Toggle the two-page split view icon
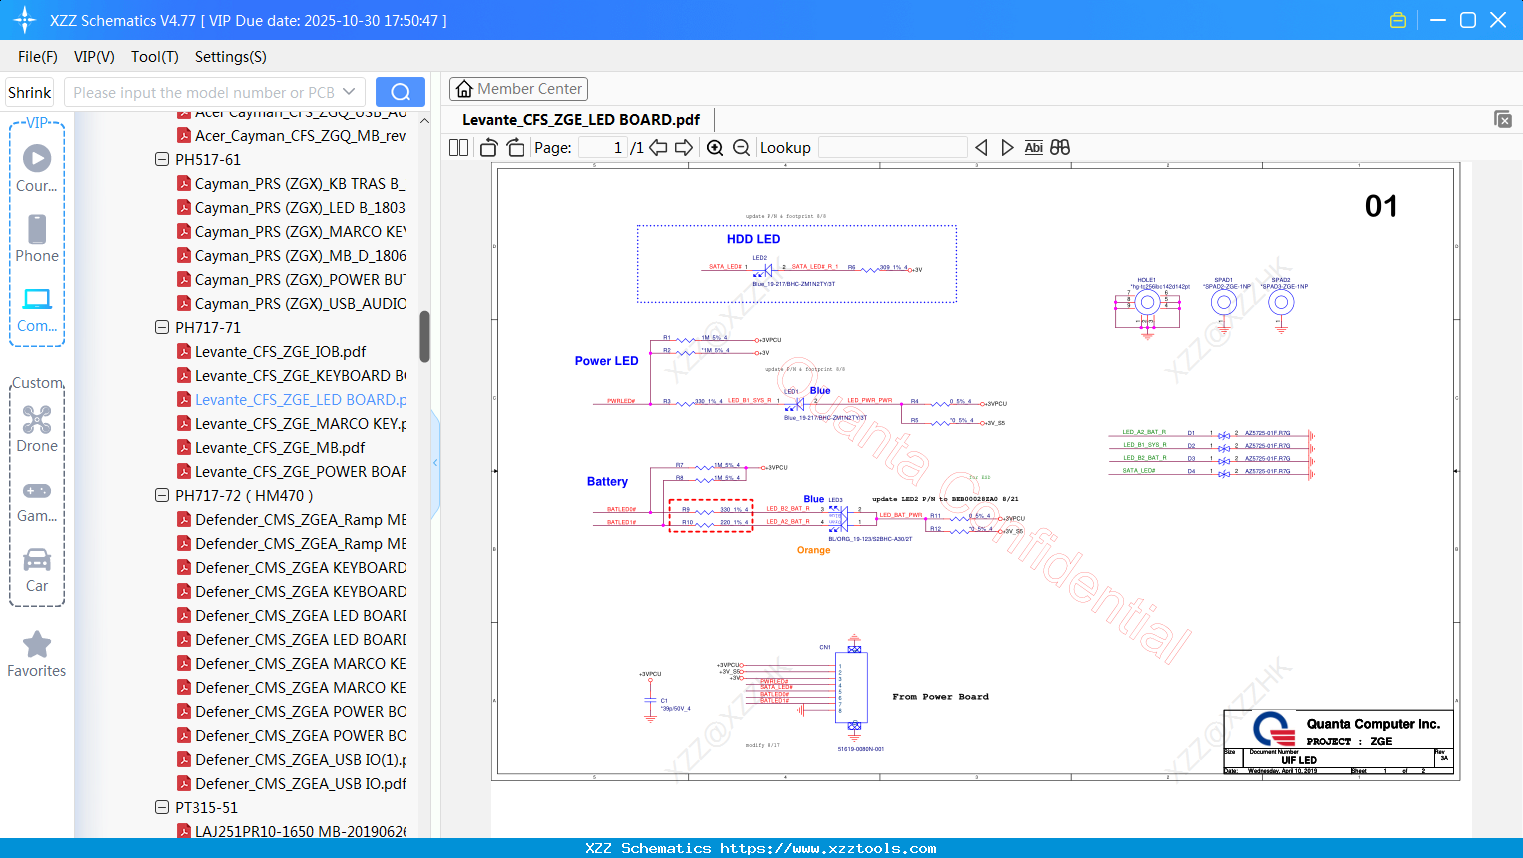Screen dimensions: 1523x858 pos(458,148)
